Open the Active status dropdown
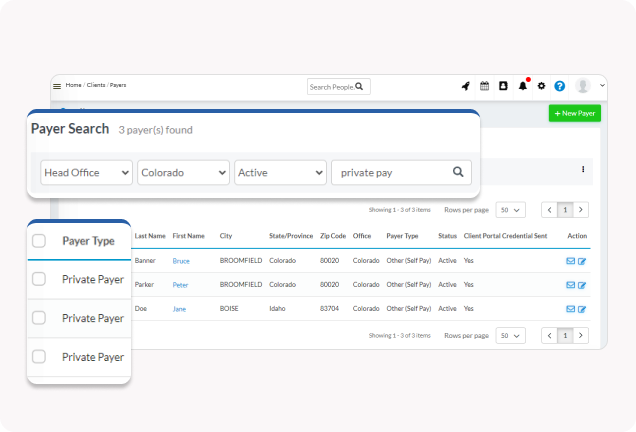The height and width of the screenshot is (432, 636). click(280, 173)
